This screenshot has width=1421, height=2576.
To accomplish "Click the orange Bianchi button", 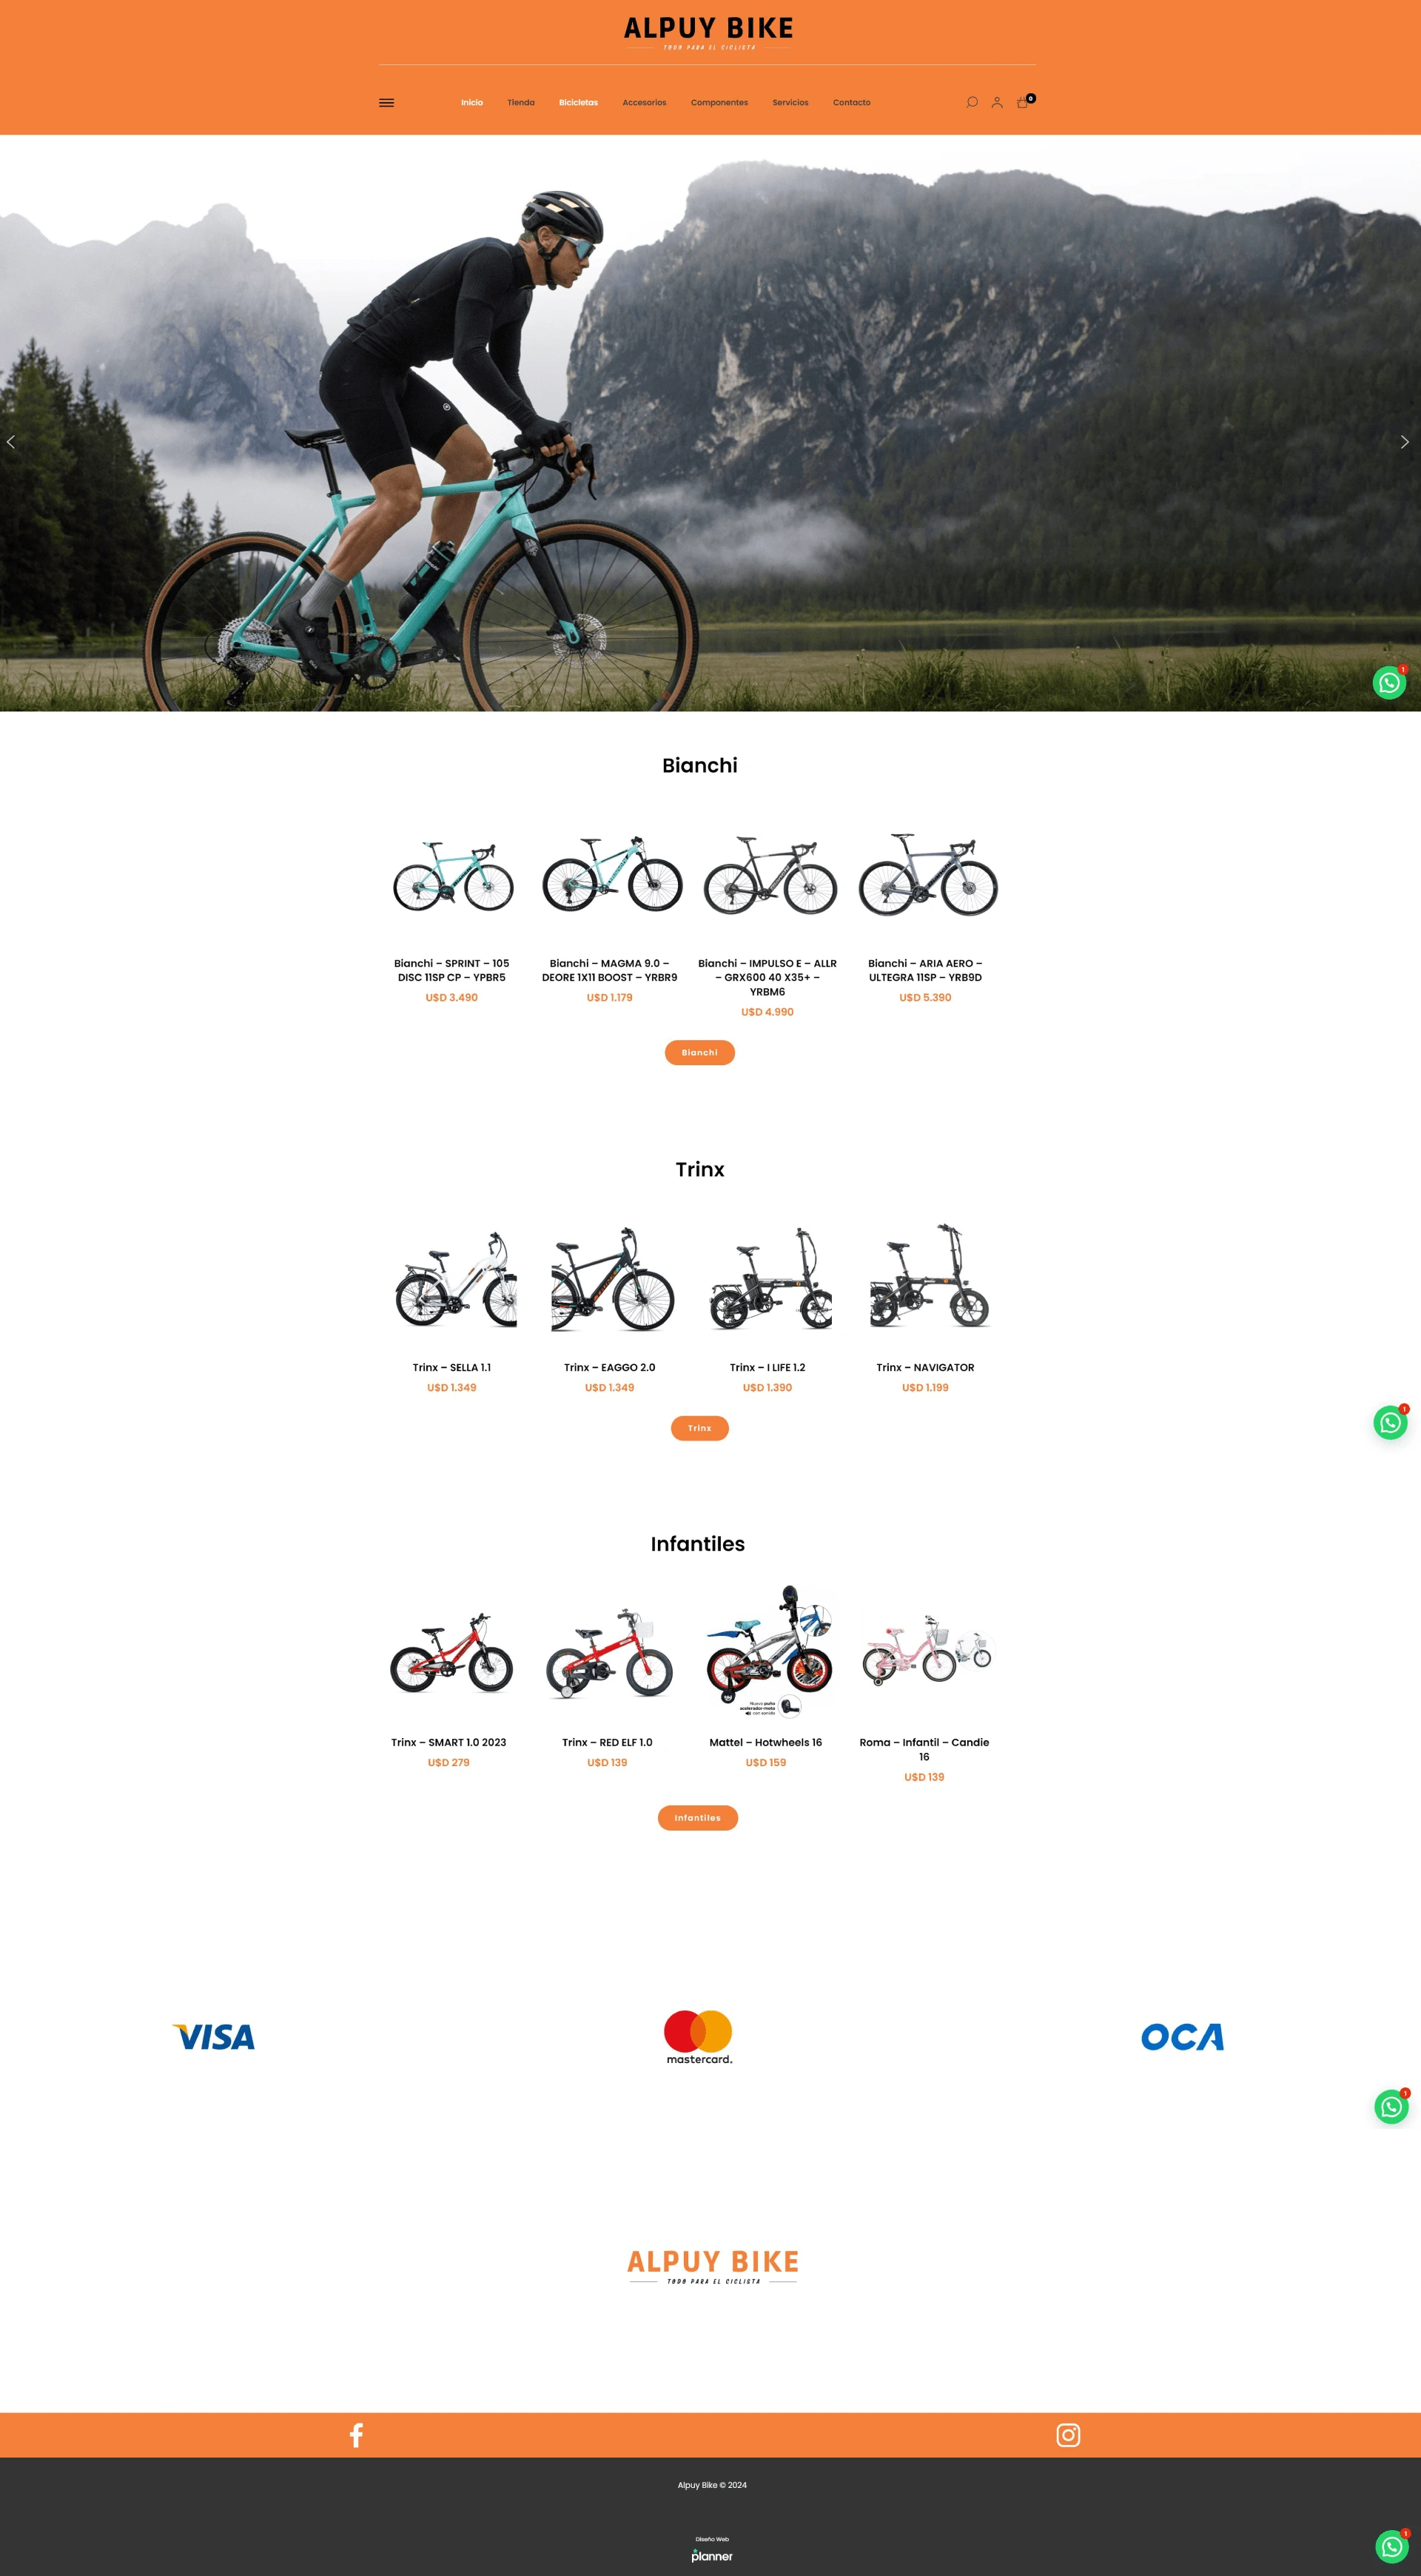I will [x=700, y=1053].
